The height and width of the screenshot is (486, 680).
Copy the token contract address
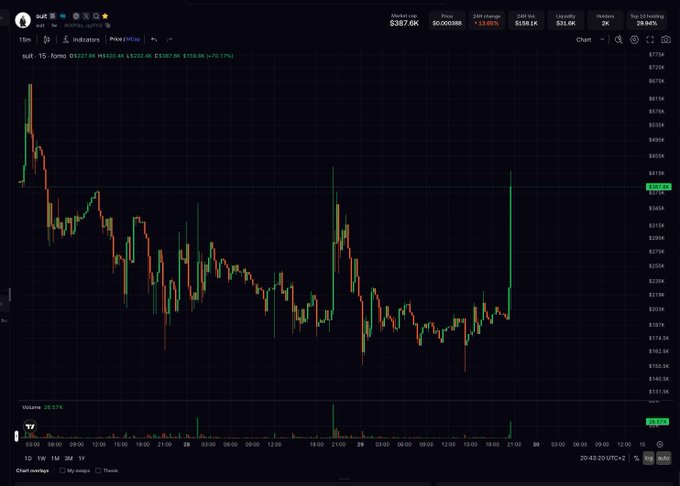click(x=108, y=26)
